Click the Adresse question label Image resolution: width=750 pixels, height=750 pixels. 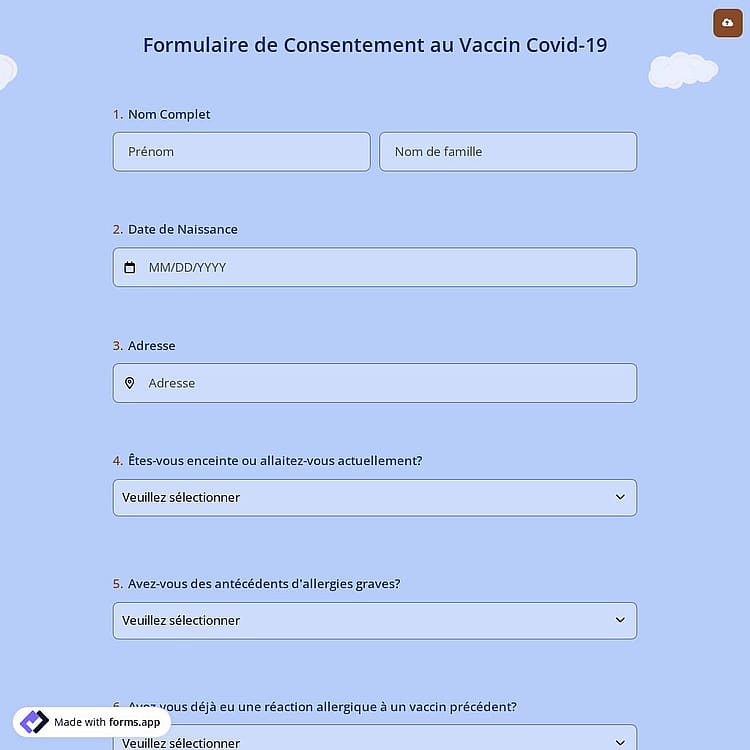pyautogui.click(x=152, y=345)
